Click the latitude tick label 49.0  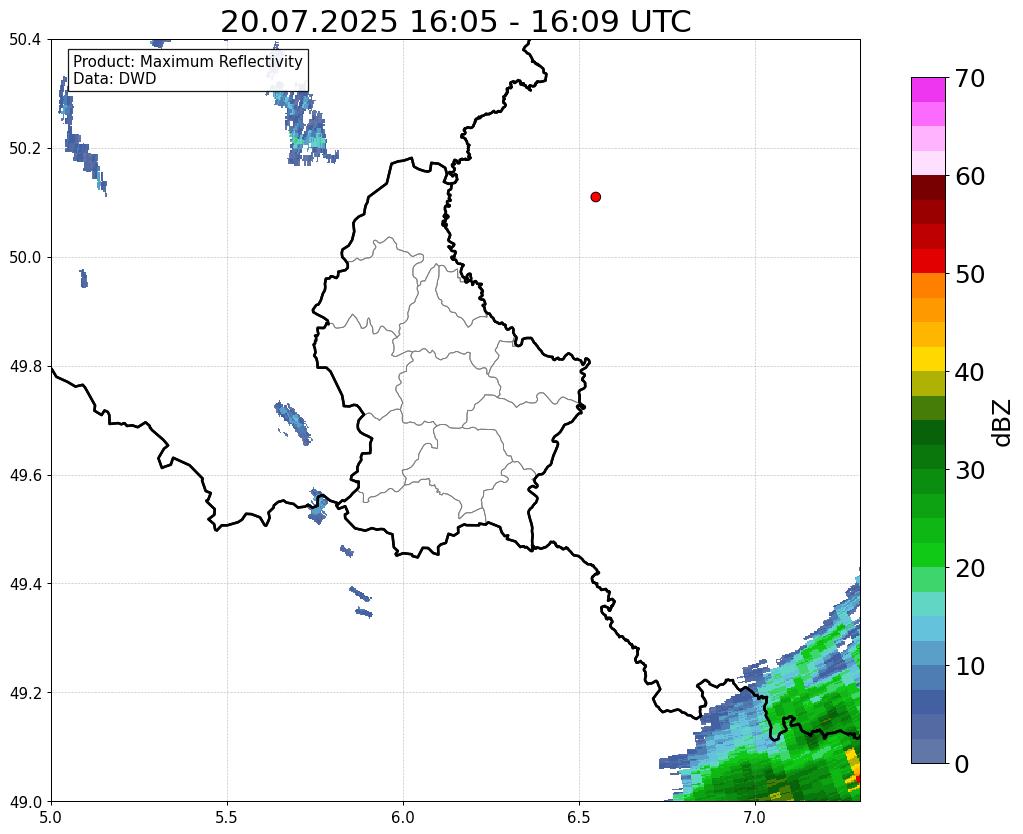click(x=25, y=802)
